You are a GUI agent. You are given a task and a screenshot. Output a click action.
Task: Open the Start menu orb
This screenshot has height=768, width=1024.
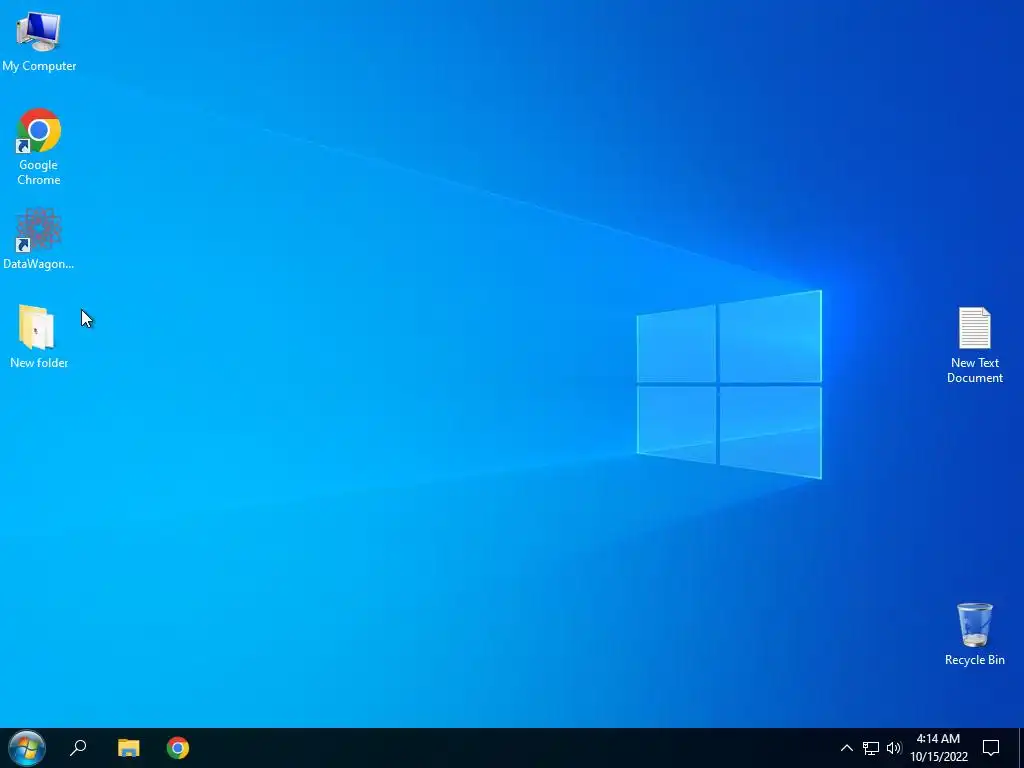point(27,748)
